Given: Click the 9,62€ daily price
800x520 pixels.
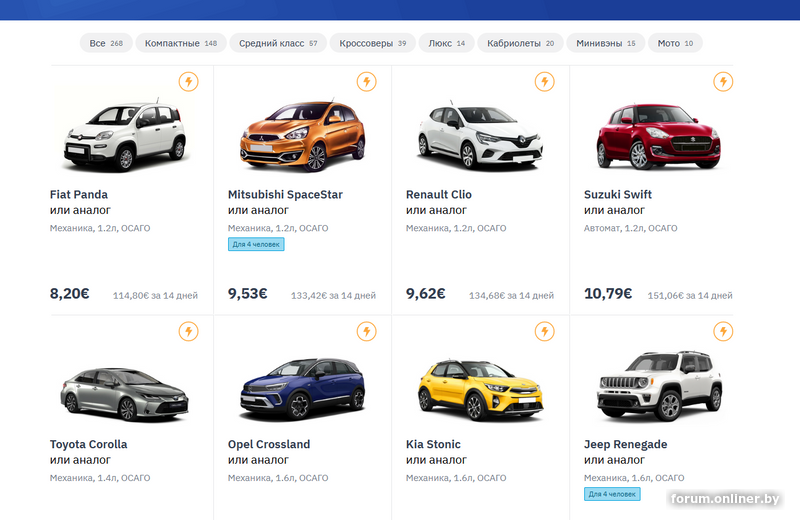Looking at the screenshot, I should click(x=426, y=293).
